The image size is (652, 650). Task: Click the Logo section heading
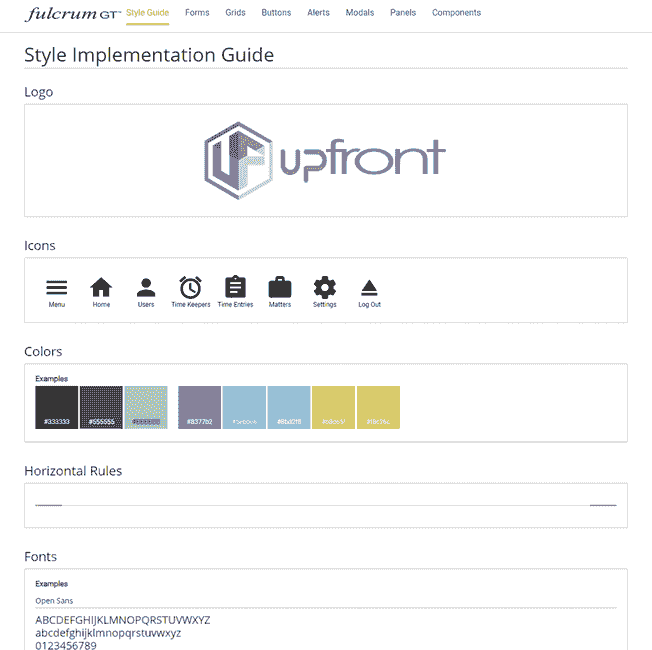pyautogui.click(x=39, y=92)
